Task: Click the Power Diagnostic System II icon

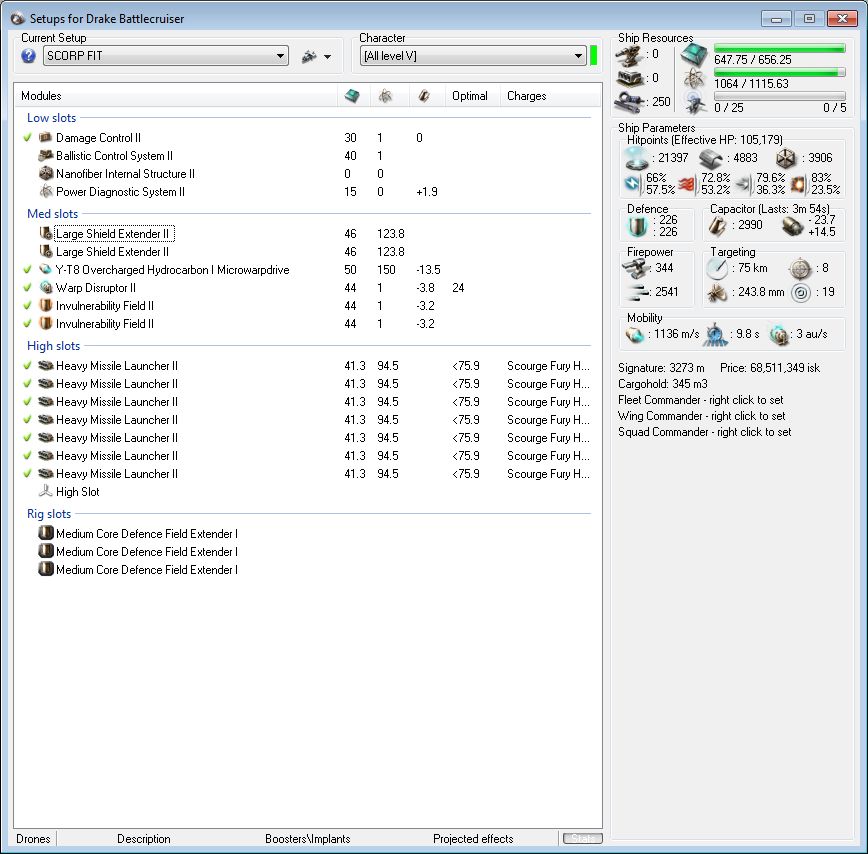Action: click(x=46, y=191)
